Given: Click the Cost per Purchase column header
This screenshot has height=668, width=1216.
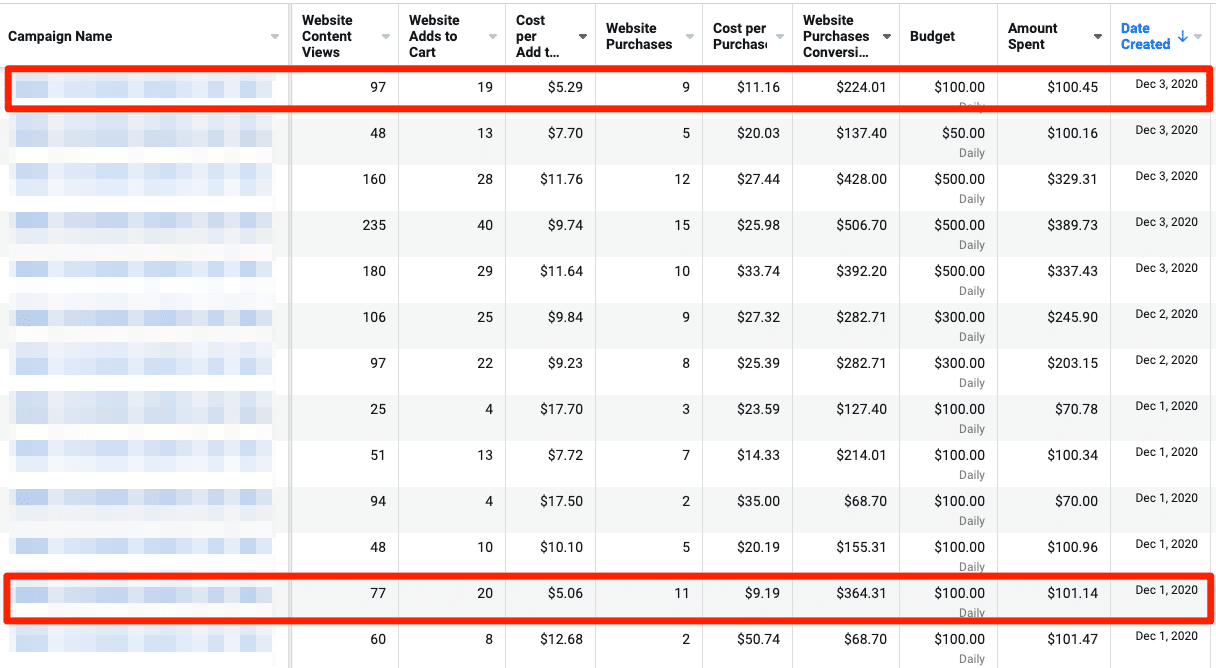Looking at the screenshot, I should [x=739, y=36].
